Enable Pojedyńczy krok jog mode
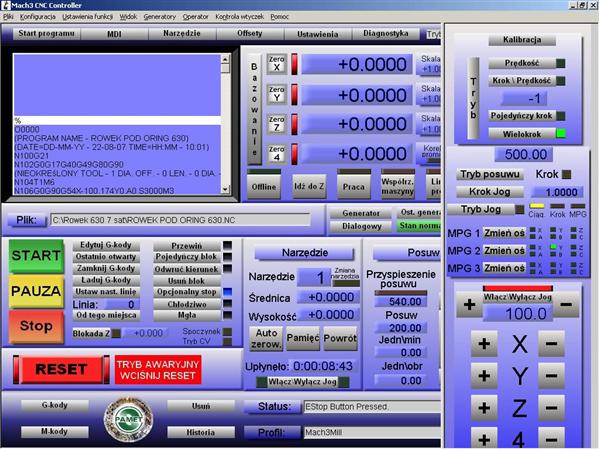Image resolution: width=599 pixels, height=449 pixels. [x=522, y=116]
